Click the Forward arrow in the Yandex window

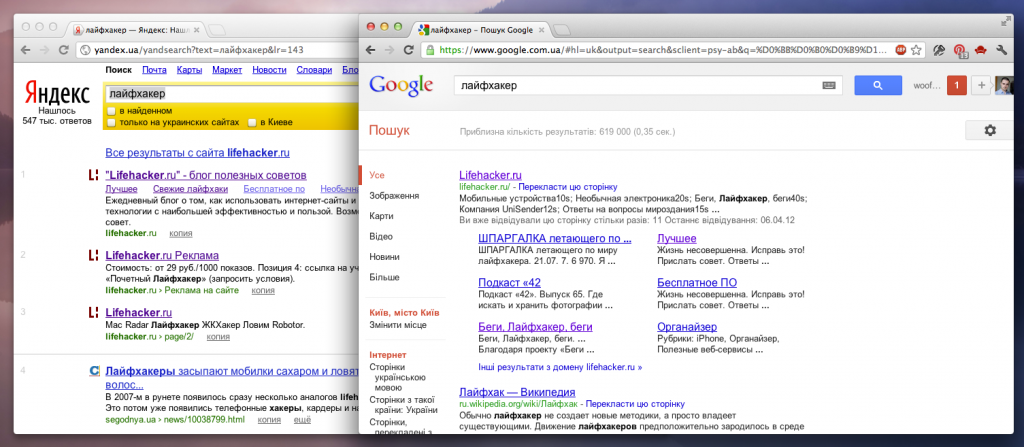click(44, 50)
